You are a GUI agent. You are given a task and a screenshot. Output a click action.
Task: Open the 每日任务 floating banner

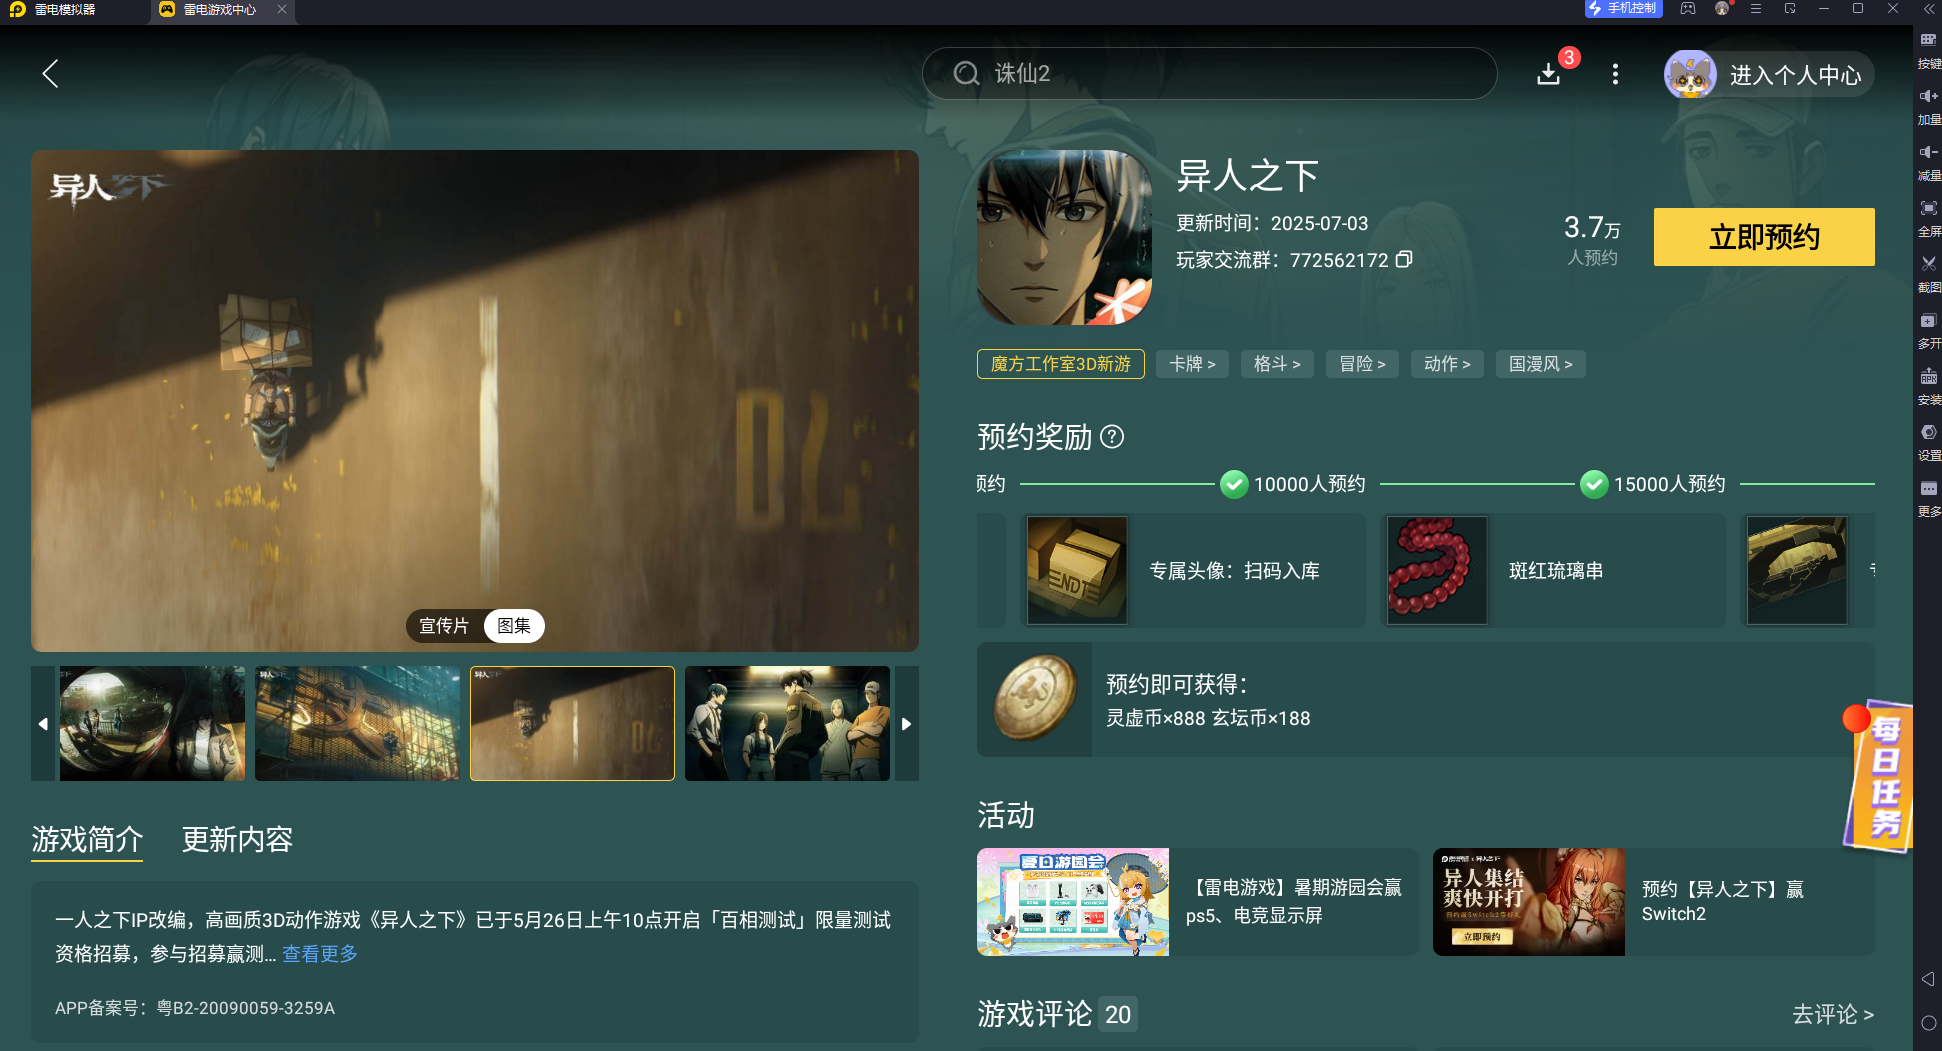[x=1878, y=777]
